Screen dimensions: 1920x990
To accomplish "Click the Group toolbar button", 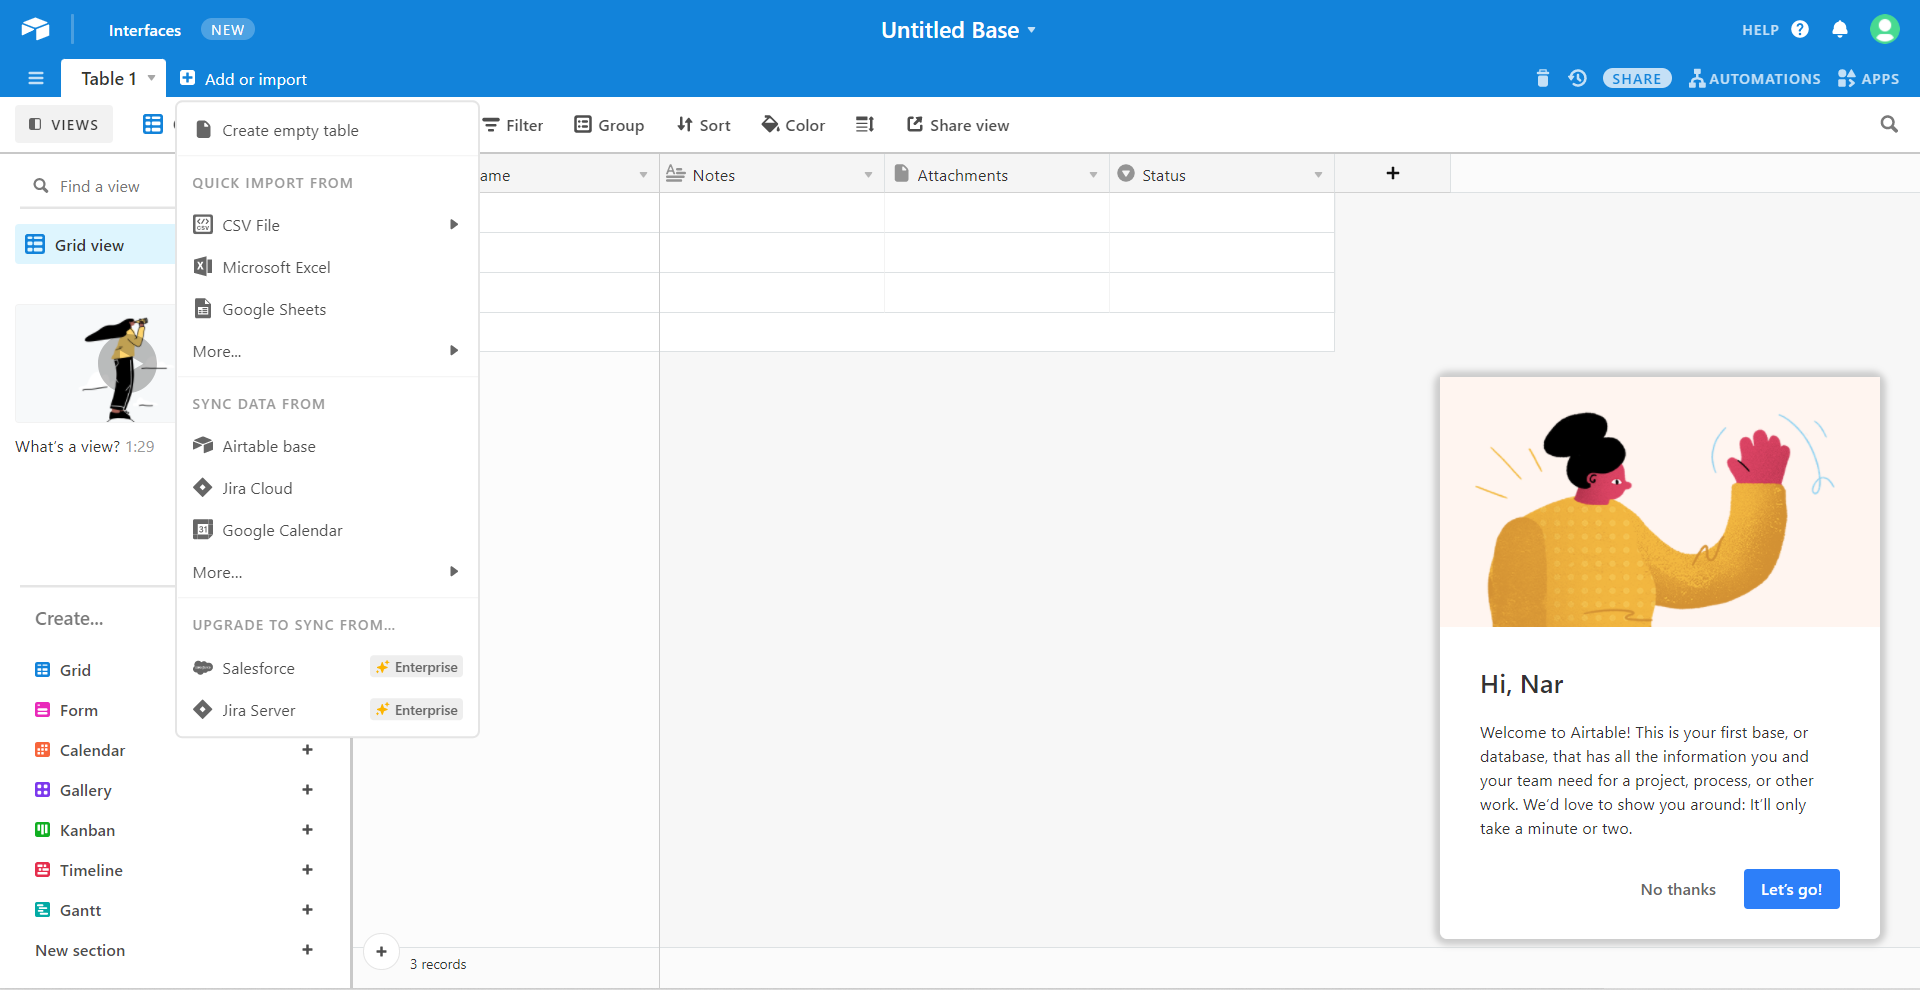I will pyautogui.click(x=609, y=125).
